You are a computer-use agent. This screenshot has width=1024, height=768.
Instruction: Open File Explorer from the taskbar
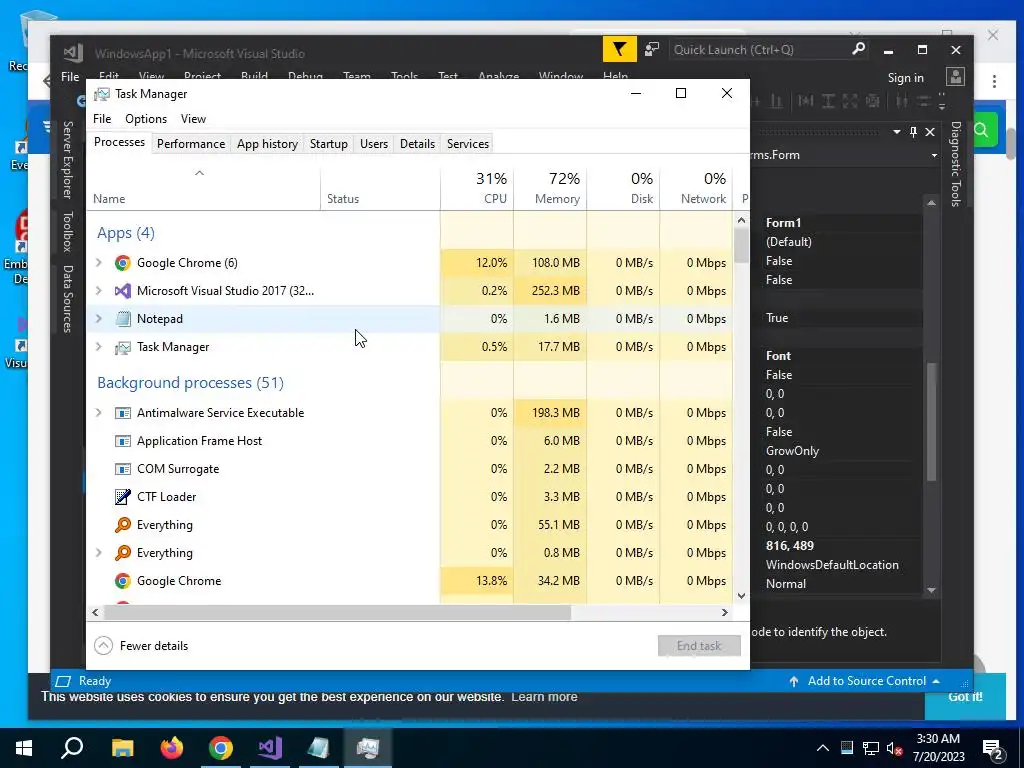tap(122, 748)
